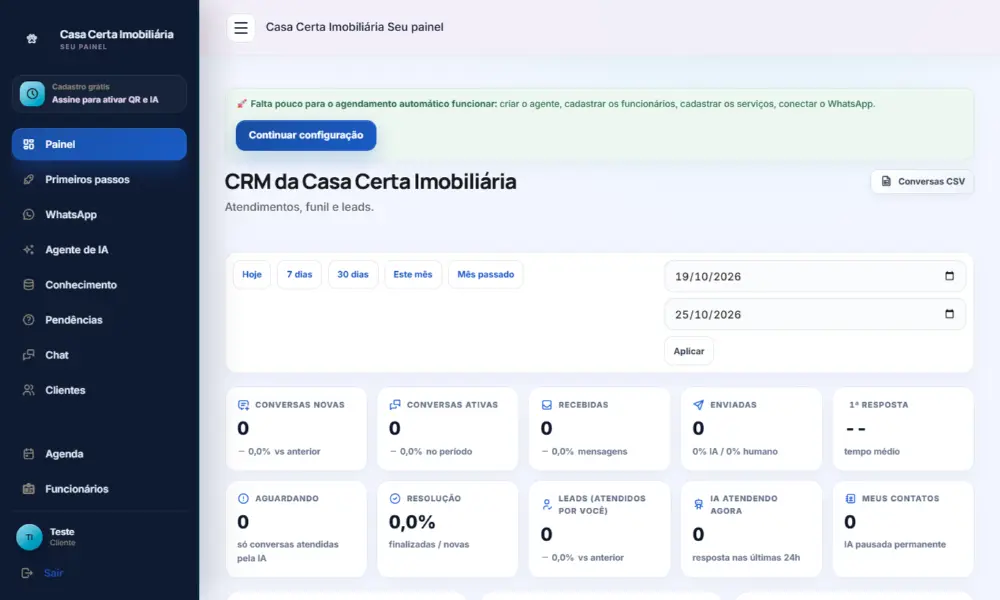
Task: Click the Sair logout icon
Action: [x=27, y=573]
